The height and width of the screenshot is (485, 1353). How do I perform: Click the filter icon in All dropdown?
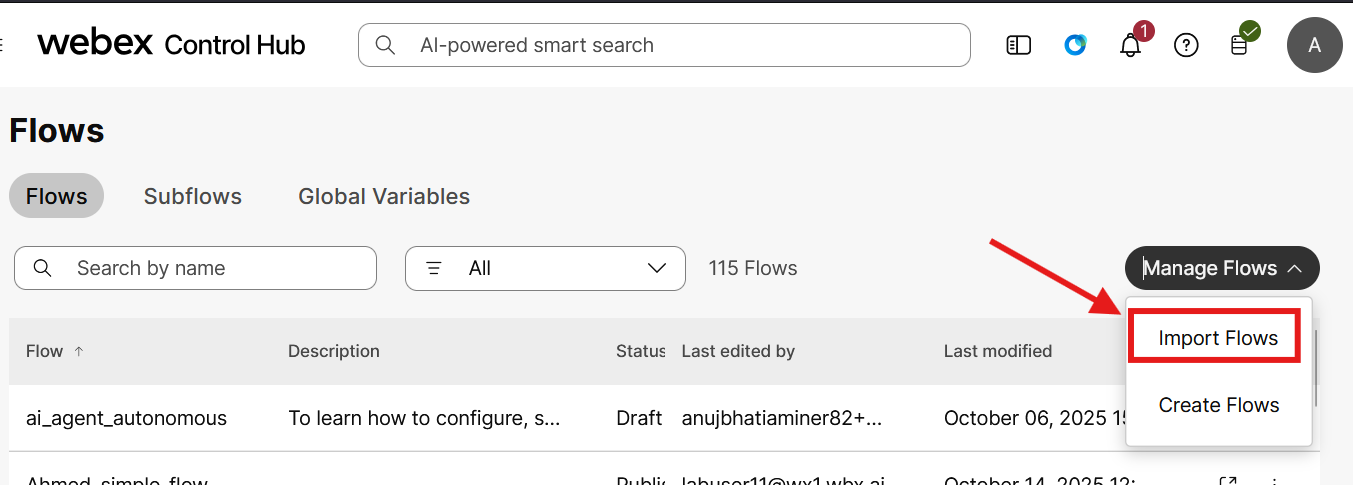(x=434, y=268)
